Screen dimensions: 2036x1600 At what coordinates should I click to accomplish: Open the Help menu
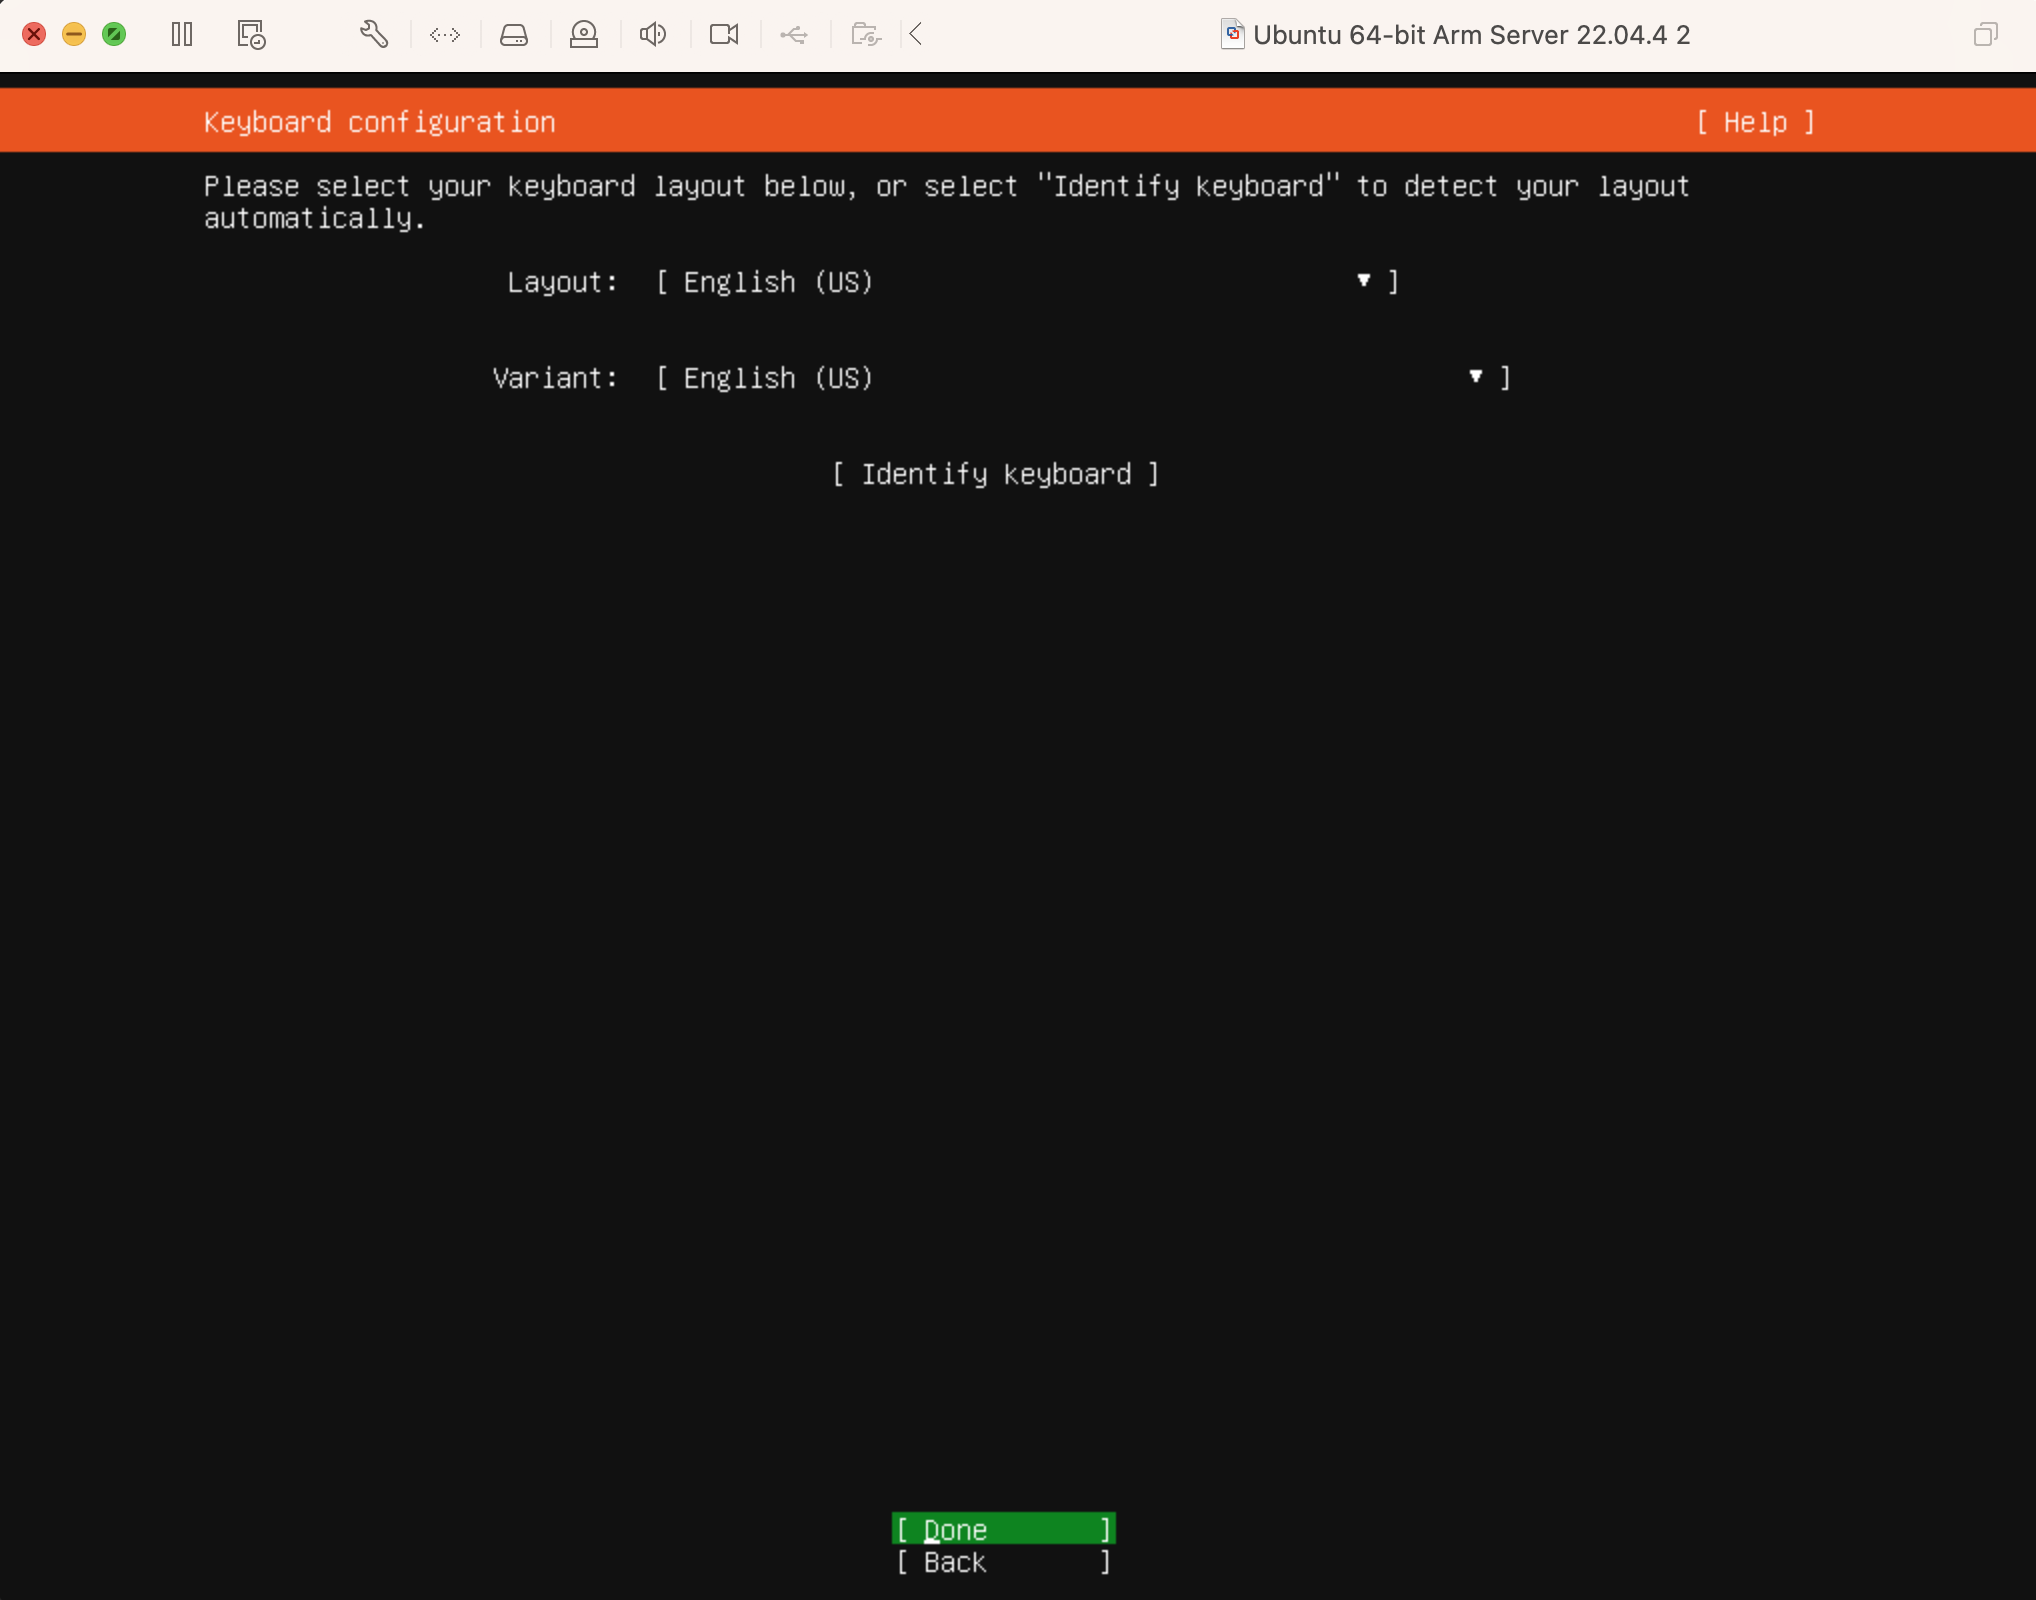pyautogui.click(x=1755, y=122)
